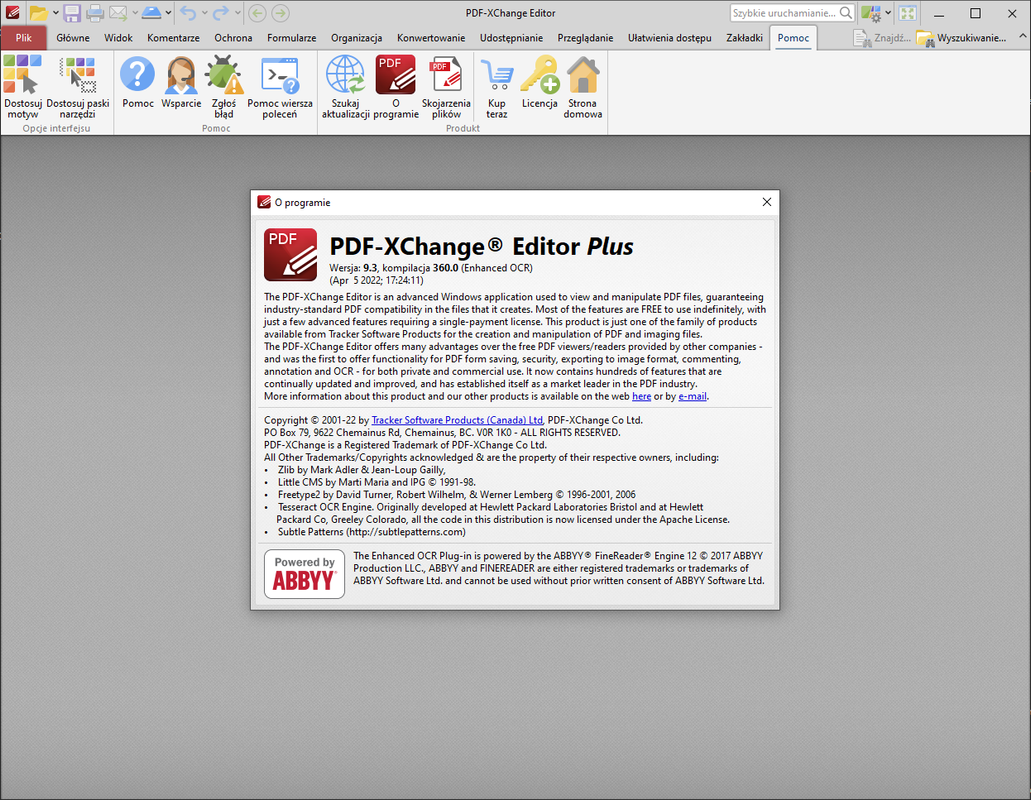
Task: Open Tracker Software Products (Canada) Ltd link
Action: tap(457, 420)
